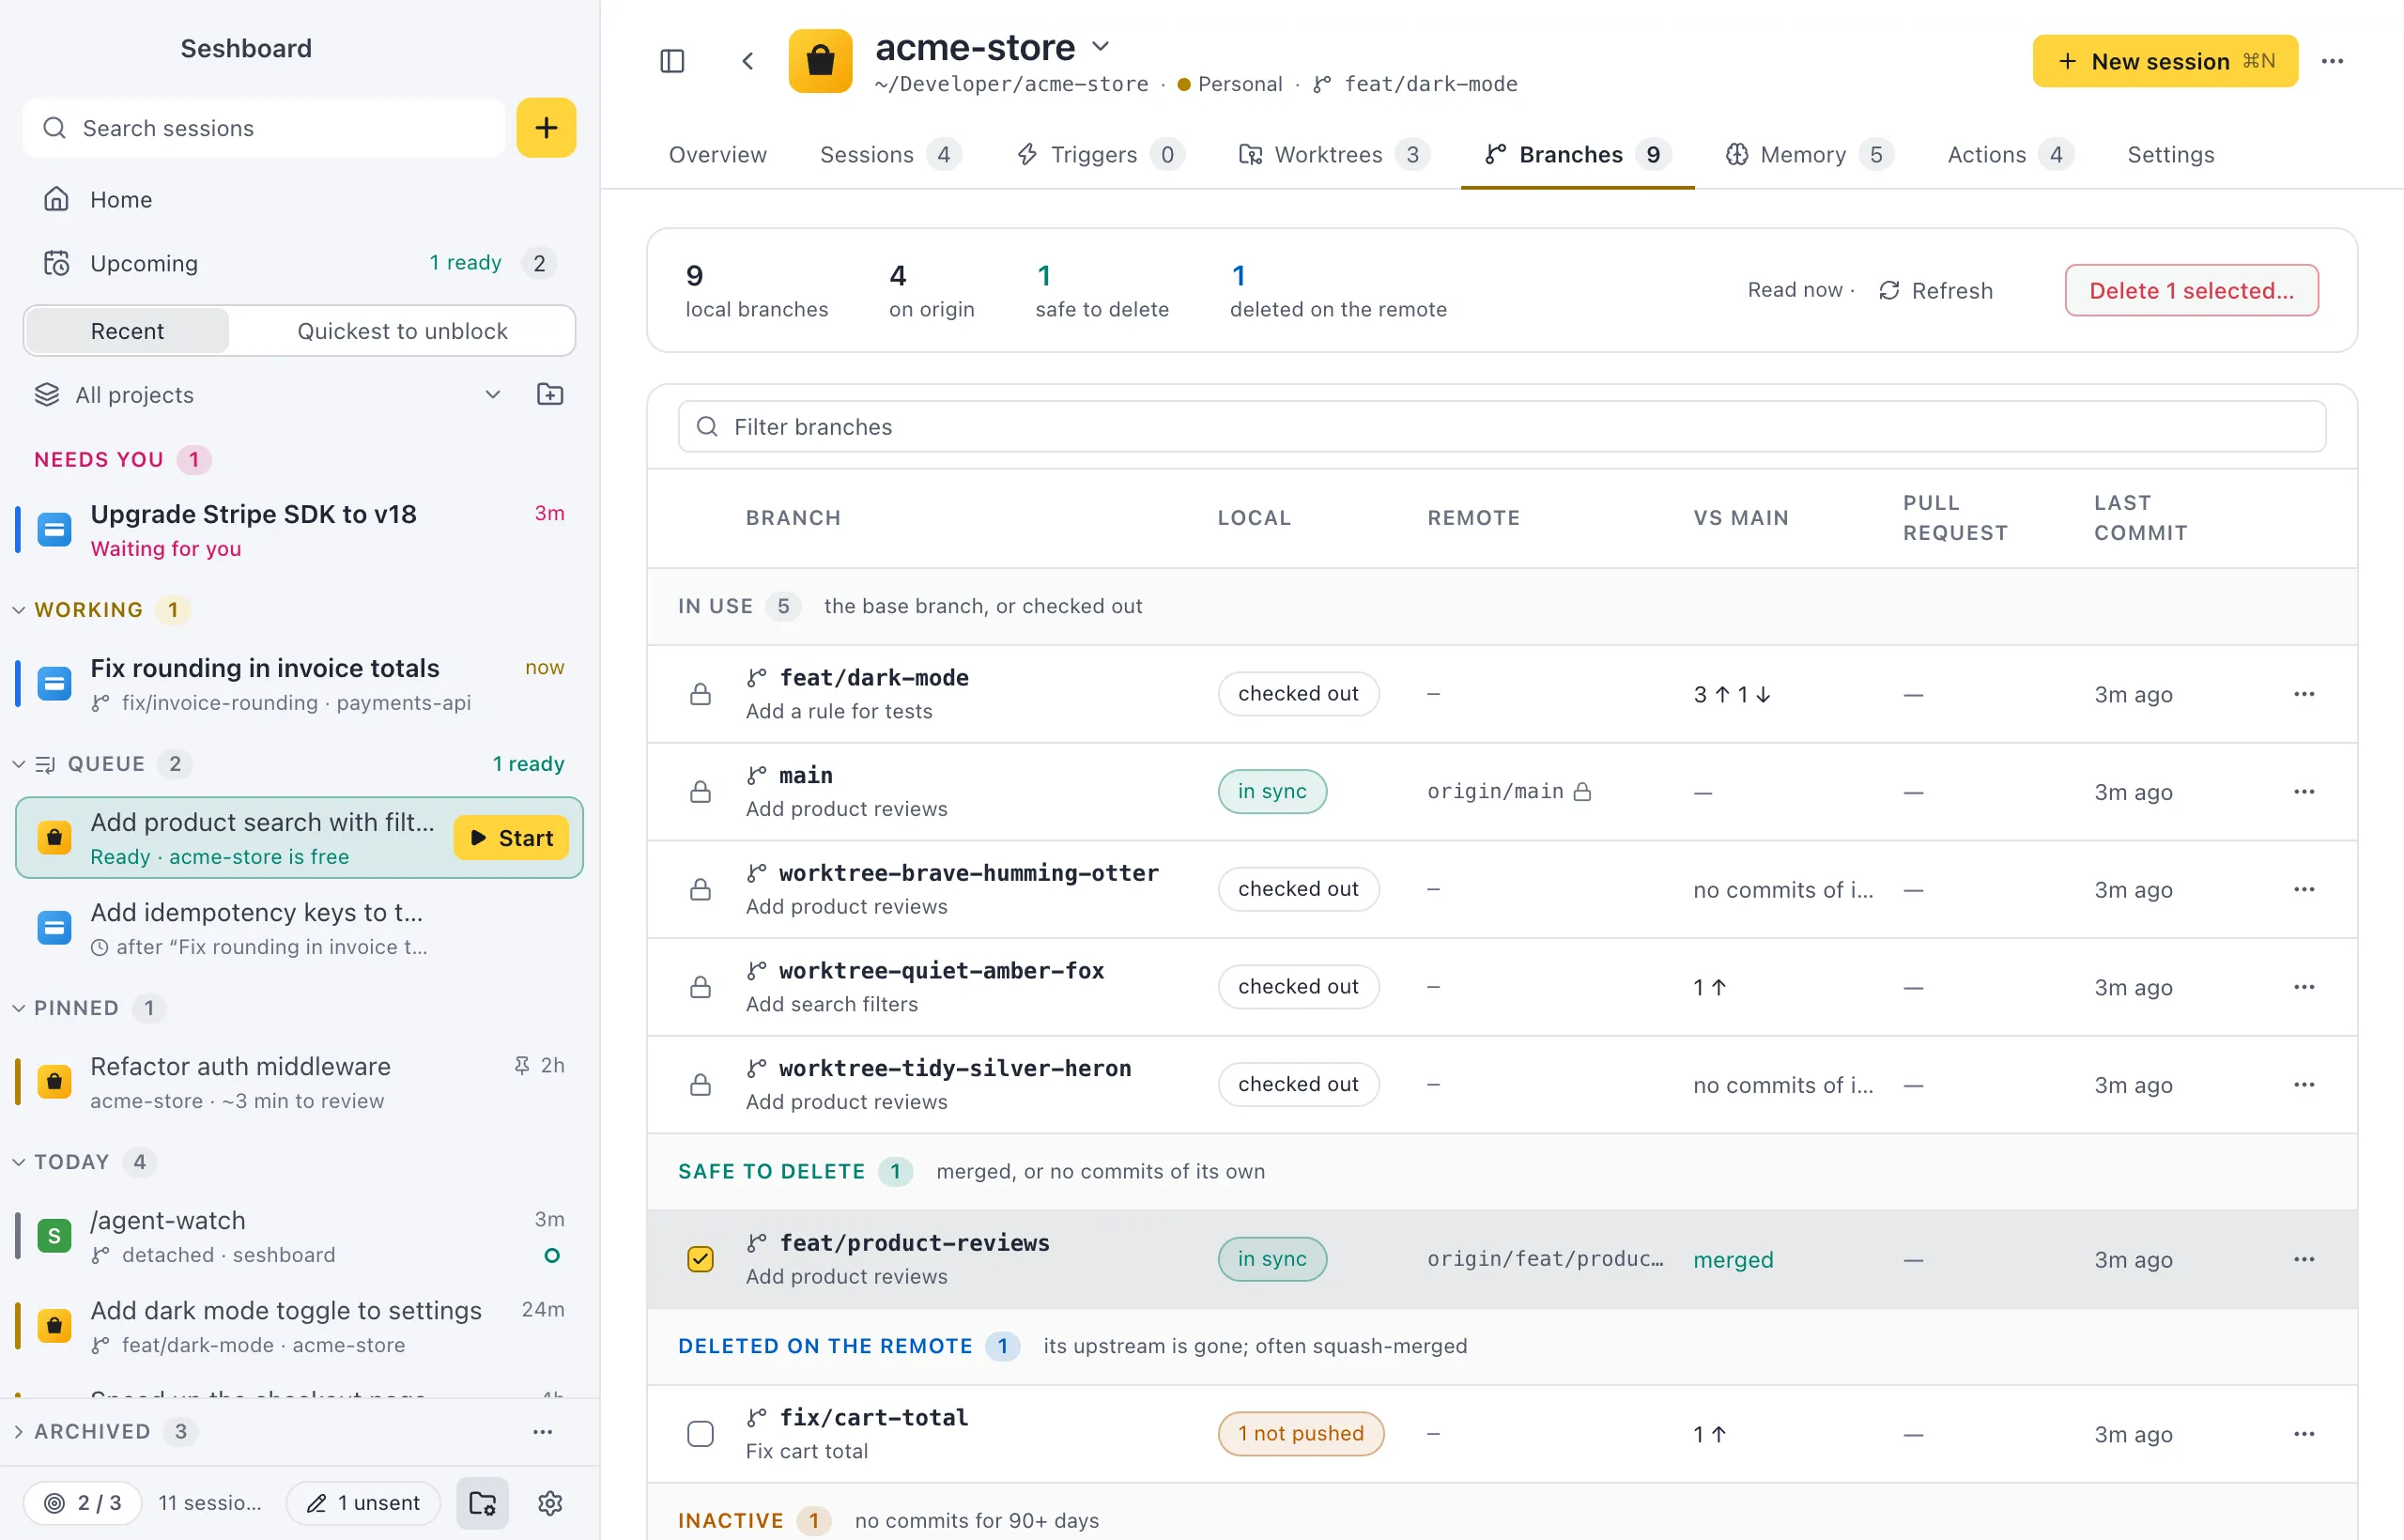2404x1540 pixels.
Task: Click the folder icon in sidebar footer
Action: tap(483, 1503)
